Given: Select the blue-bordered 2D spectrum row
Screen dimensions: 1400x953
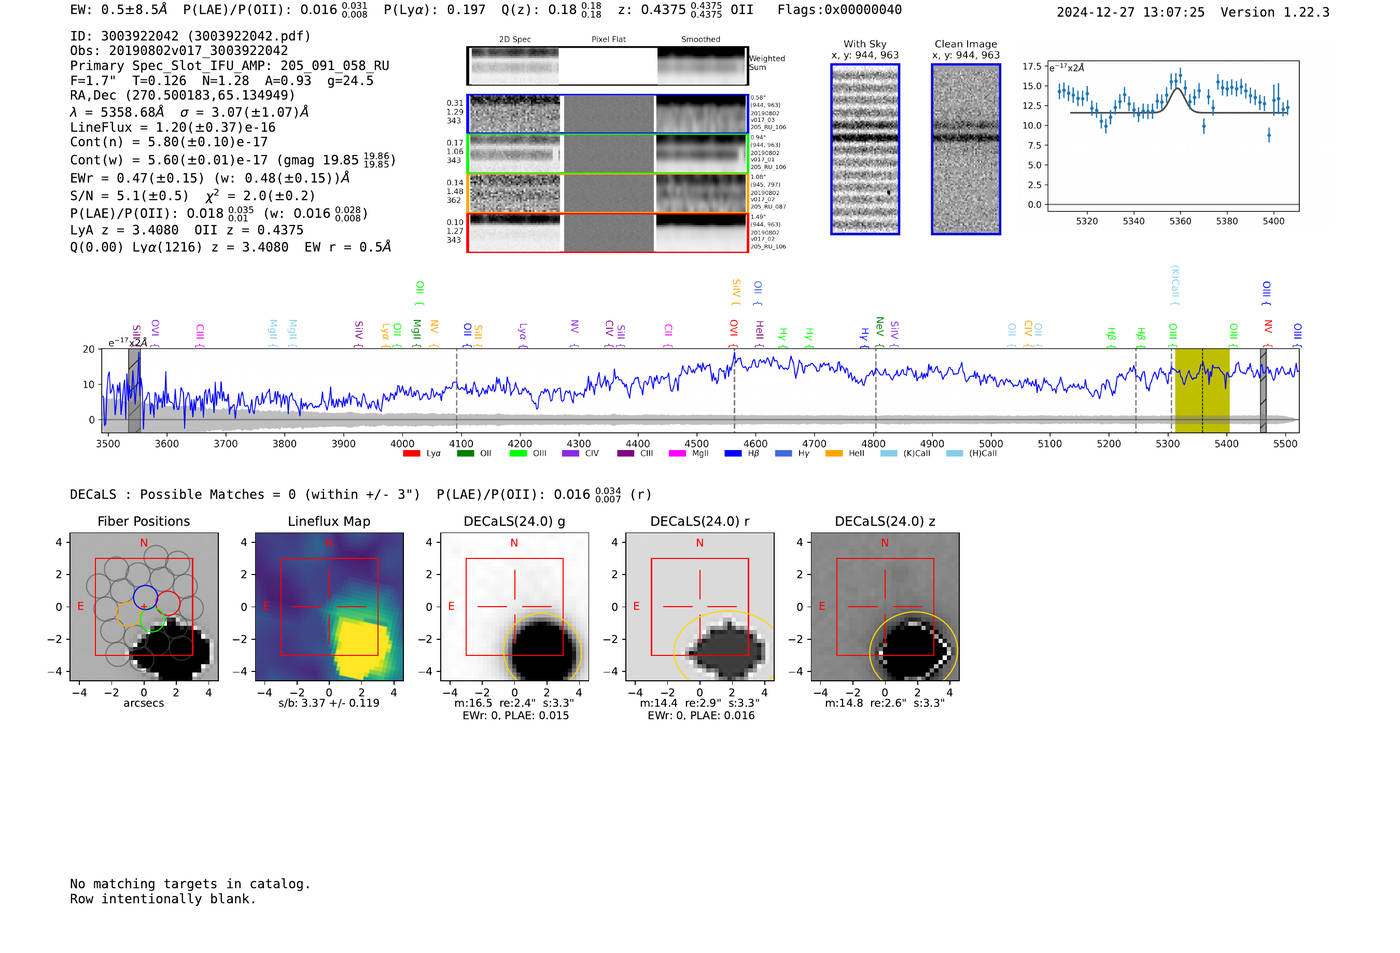Looking at the screenshot, I should click(608, 114).
